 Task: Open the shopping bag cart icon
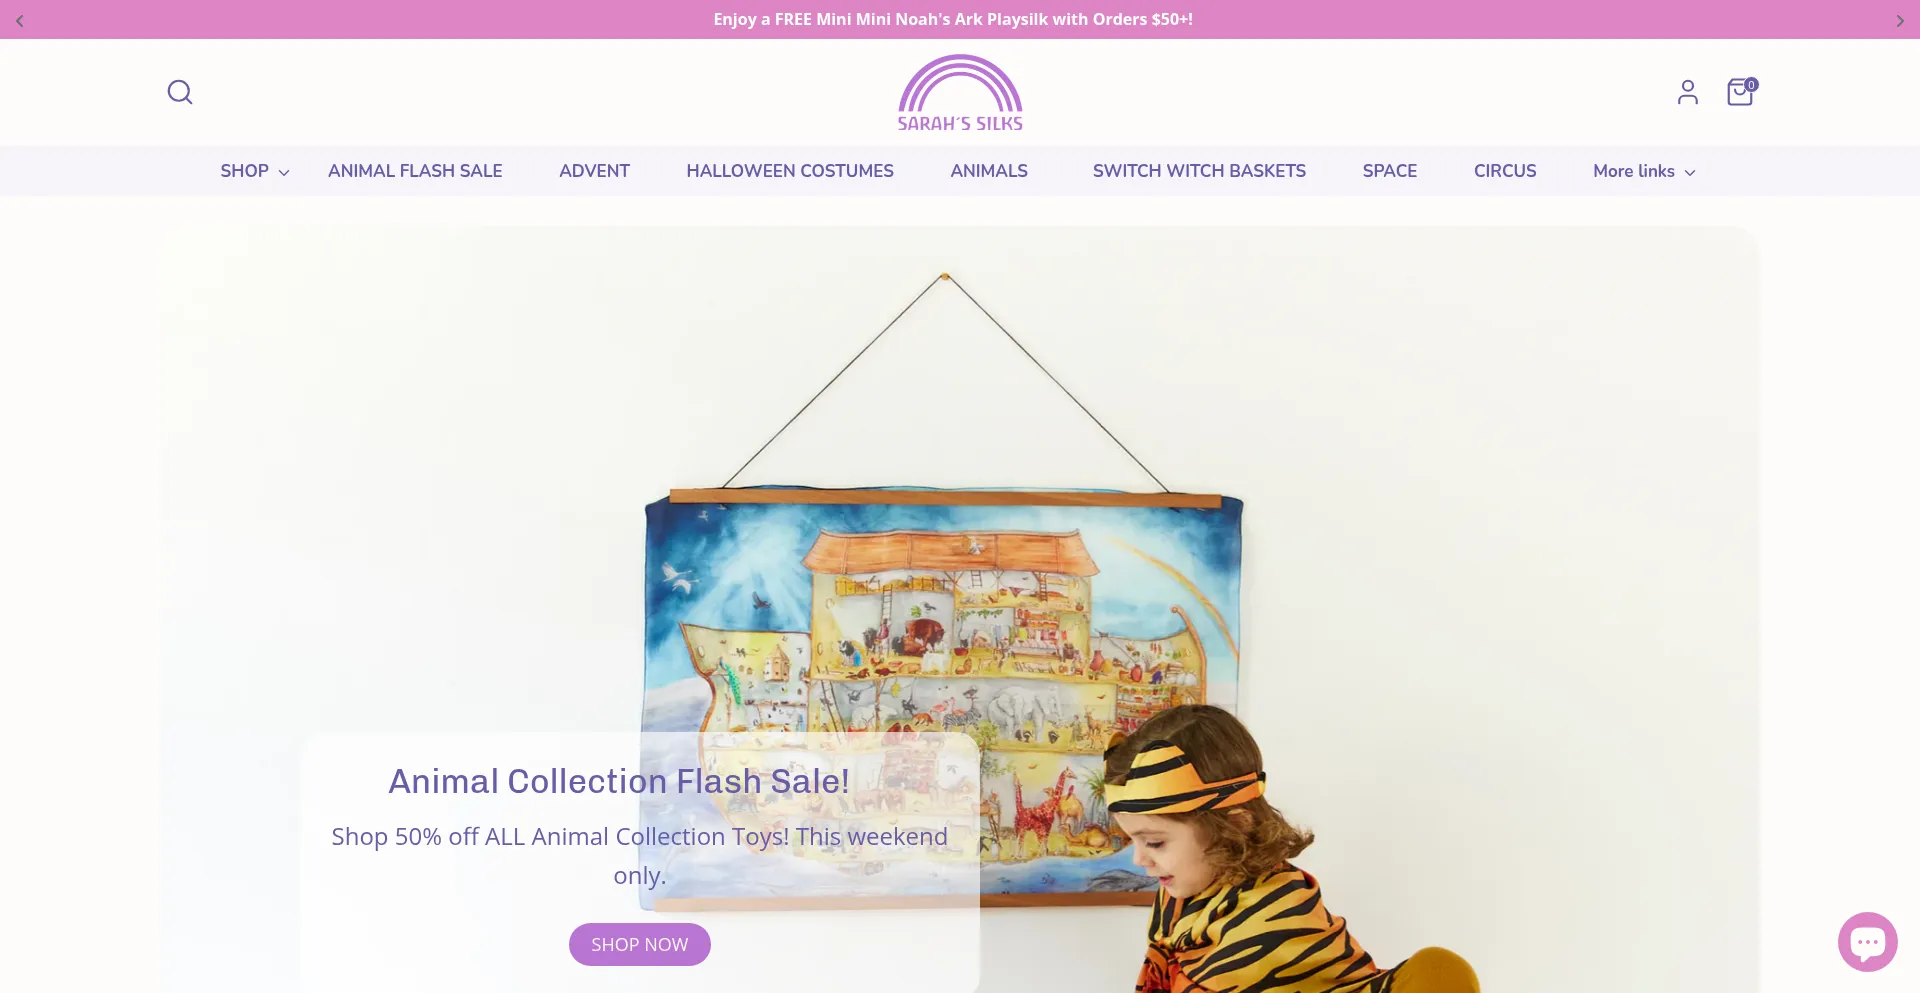(x=1741, y=92)
